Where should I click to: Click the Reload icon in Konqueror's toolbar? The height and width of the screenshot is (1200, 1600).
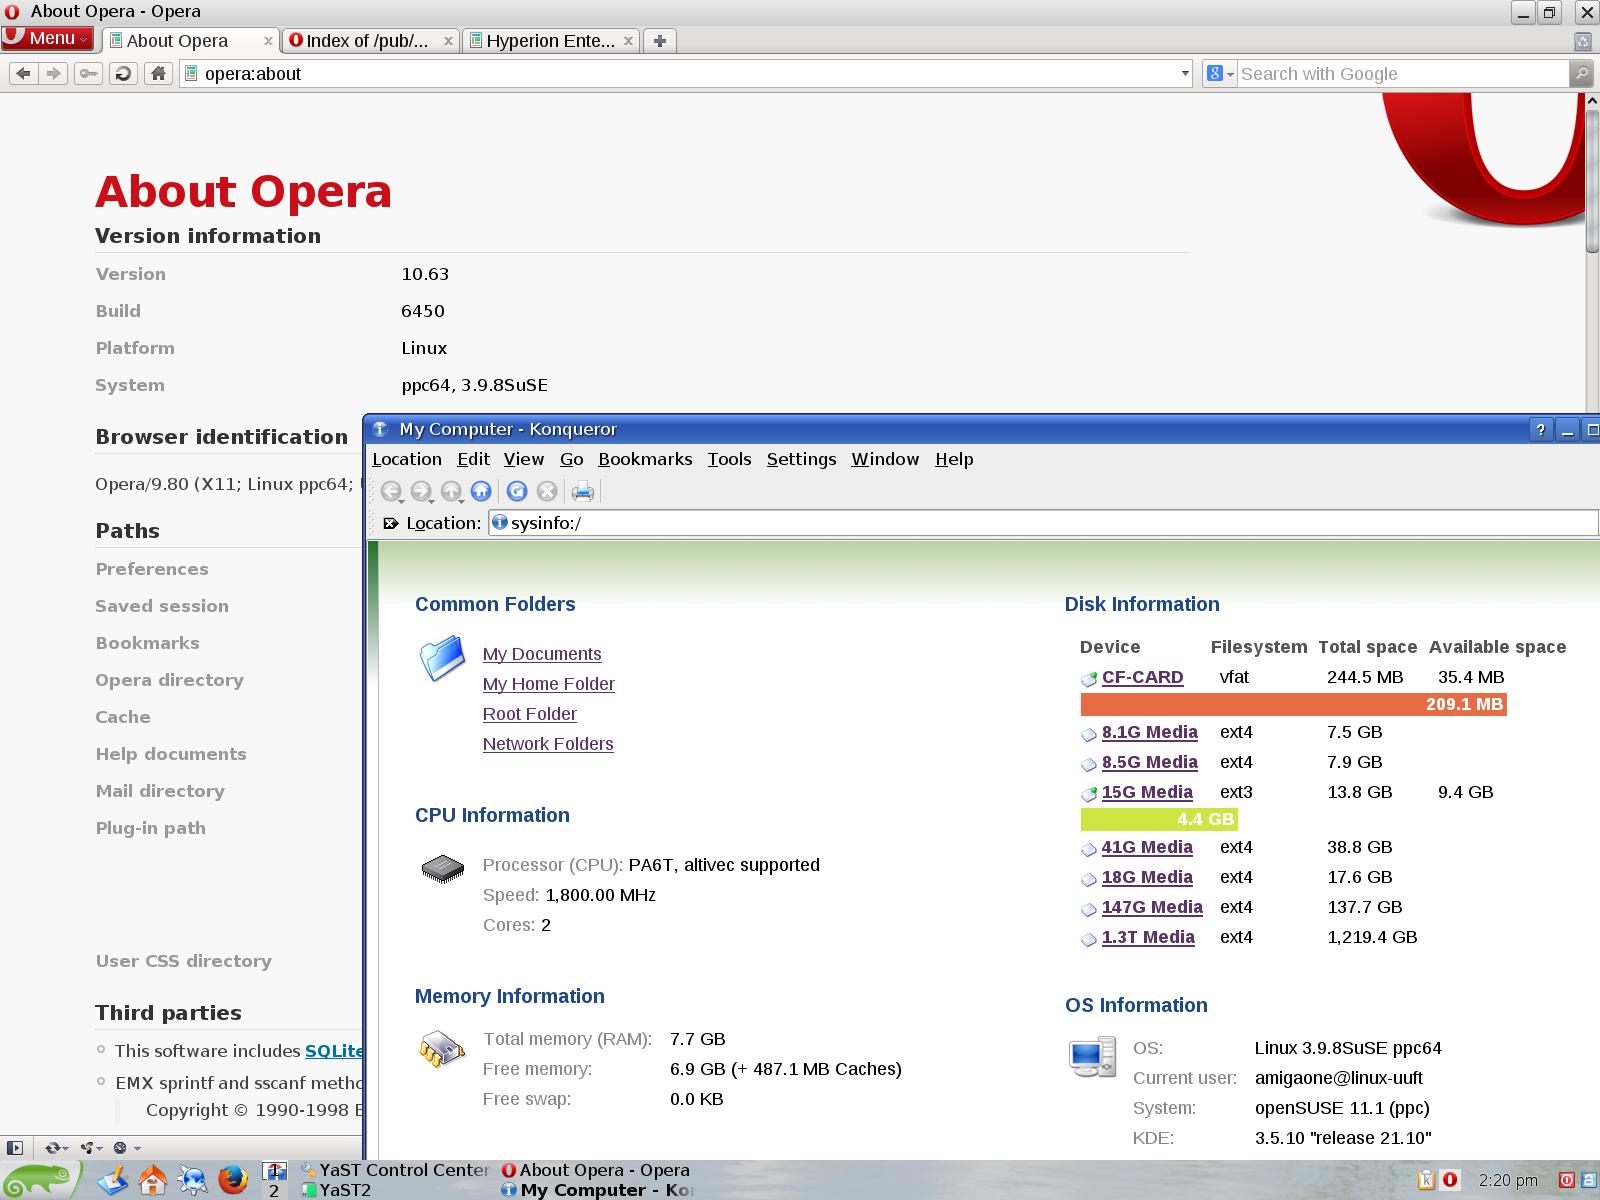pos(516,491)
